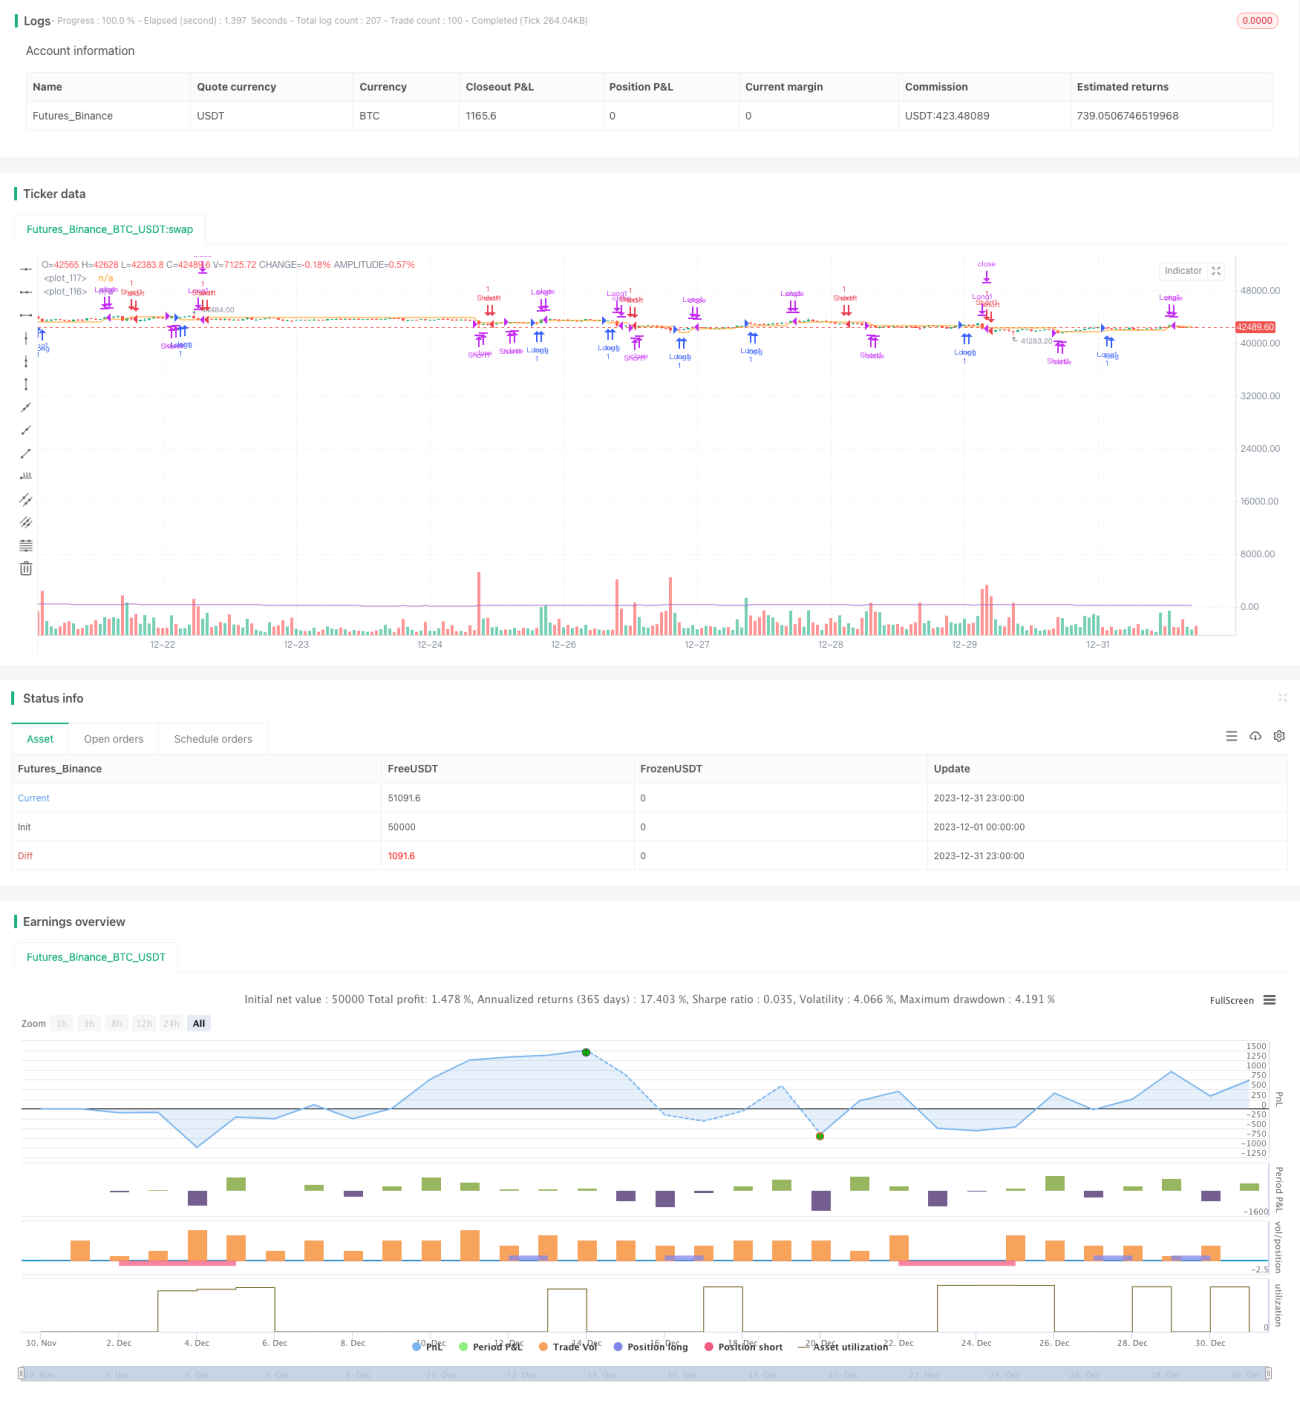1300x1403 pixels.
Task: Click the cloud download icon in Status info
Action: tap(1255, 736)
